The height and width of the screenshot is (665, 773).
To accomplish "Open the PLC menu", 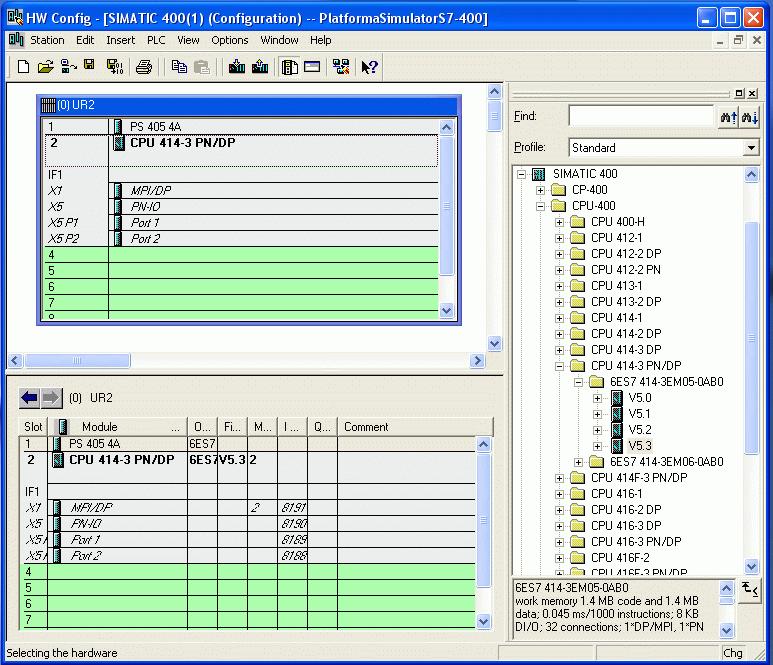I will 156,40.
